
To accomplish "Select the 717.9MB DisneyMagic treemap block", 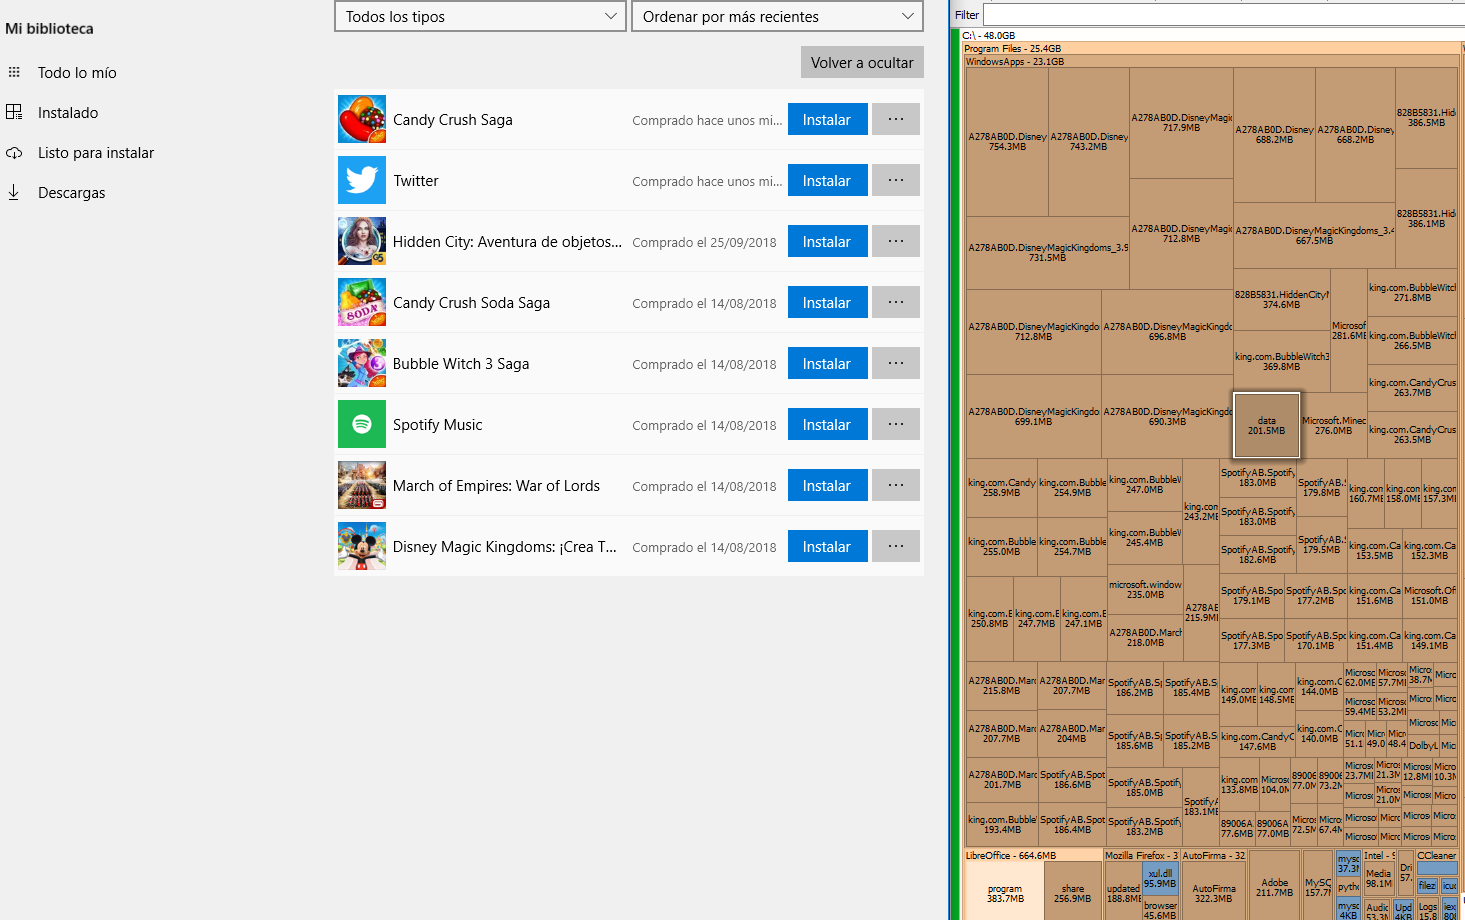I will pos(1181,123).
